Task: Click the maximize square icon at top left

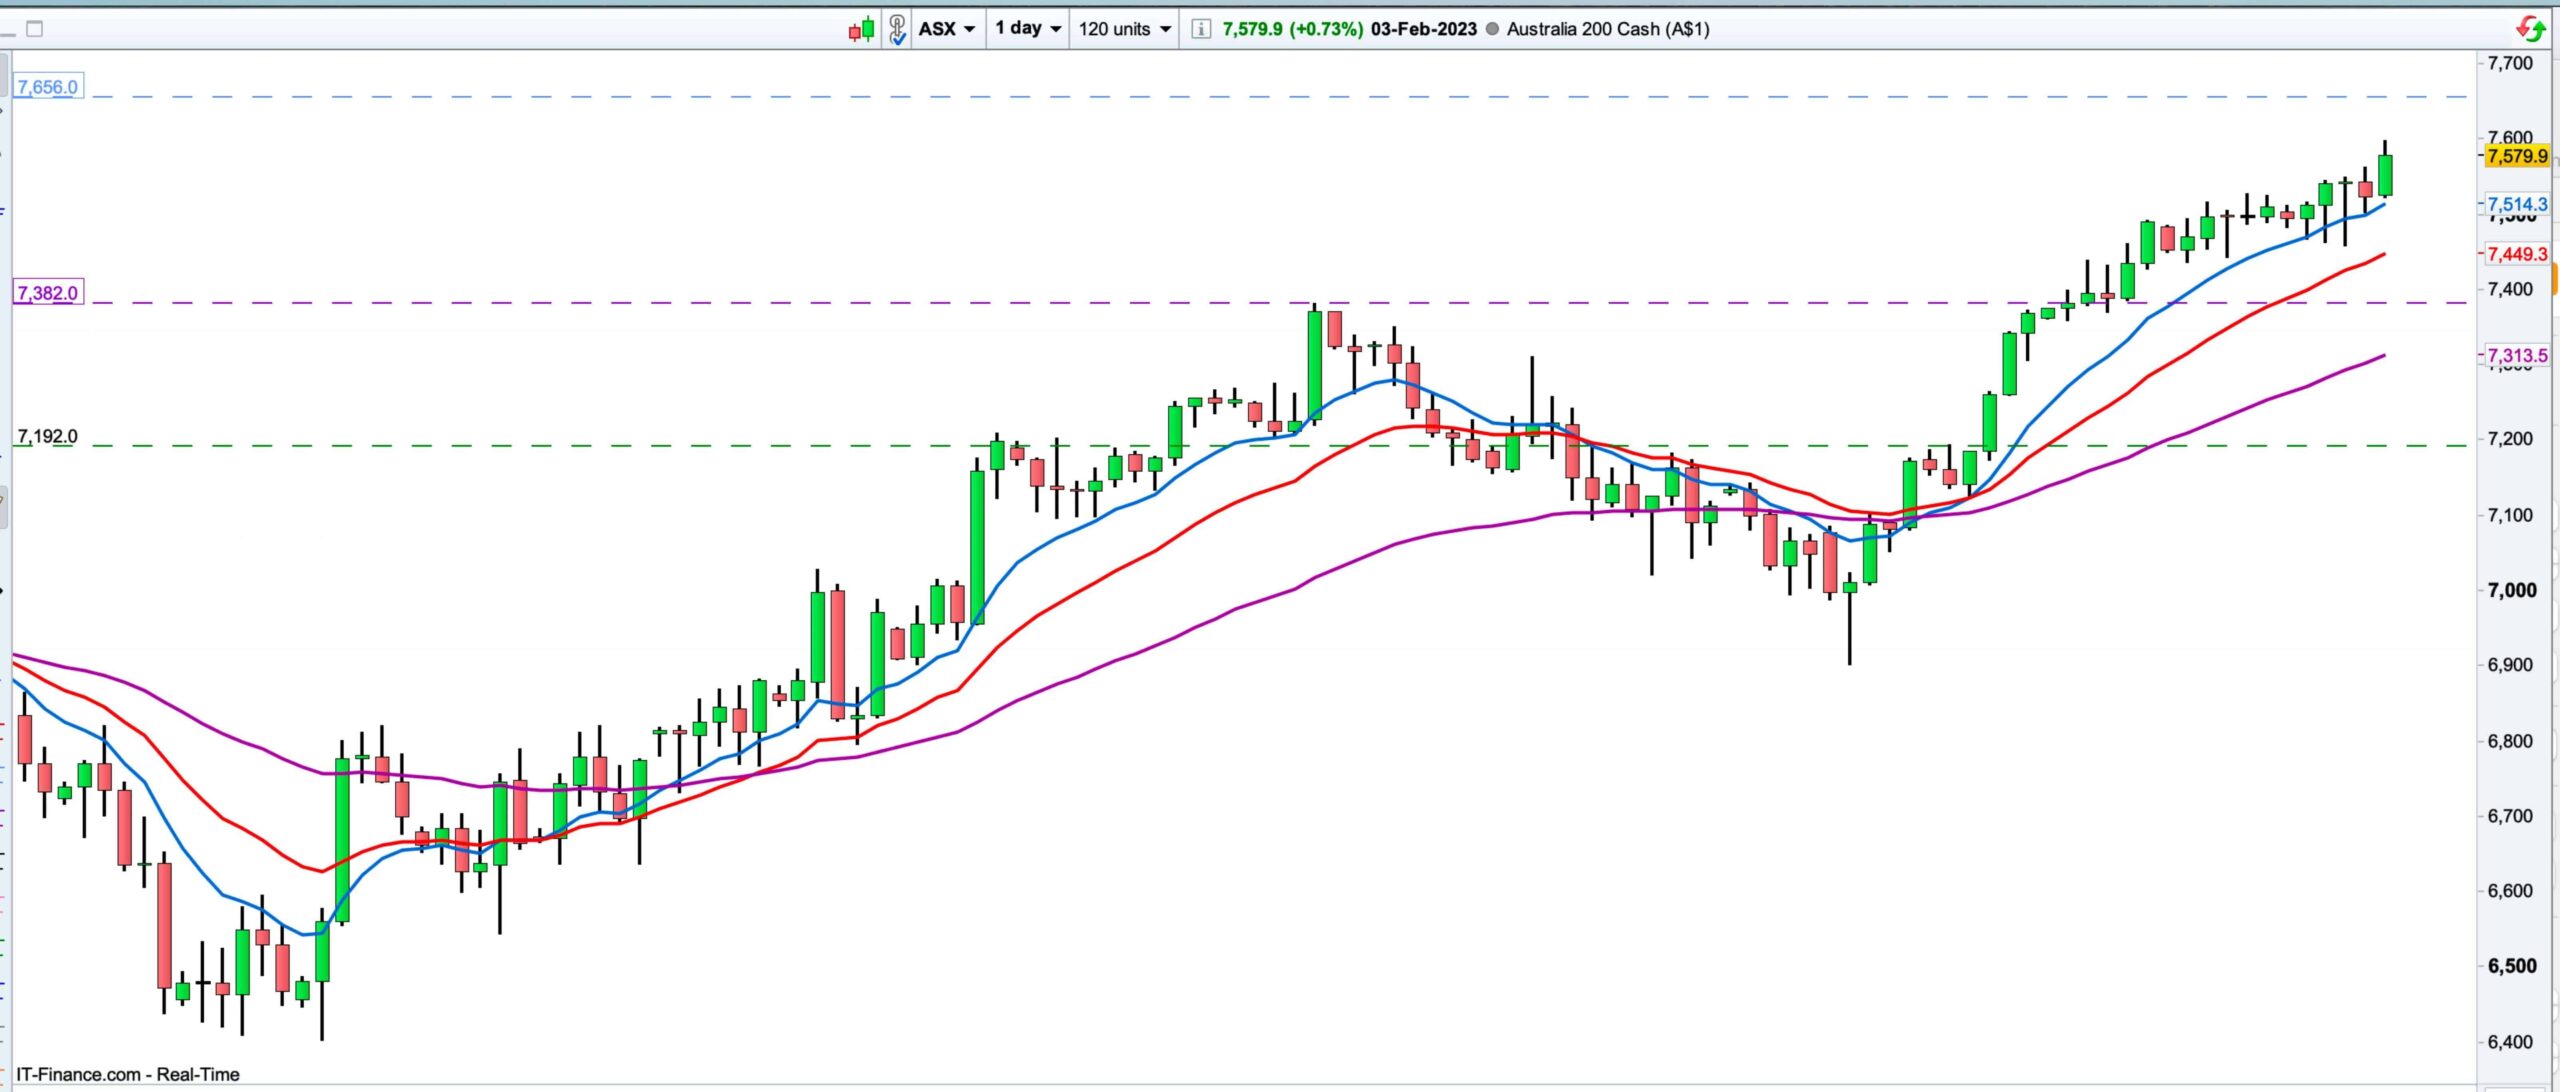Action: tap(35, 29)
